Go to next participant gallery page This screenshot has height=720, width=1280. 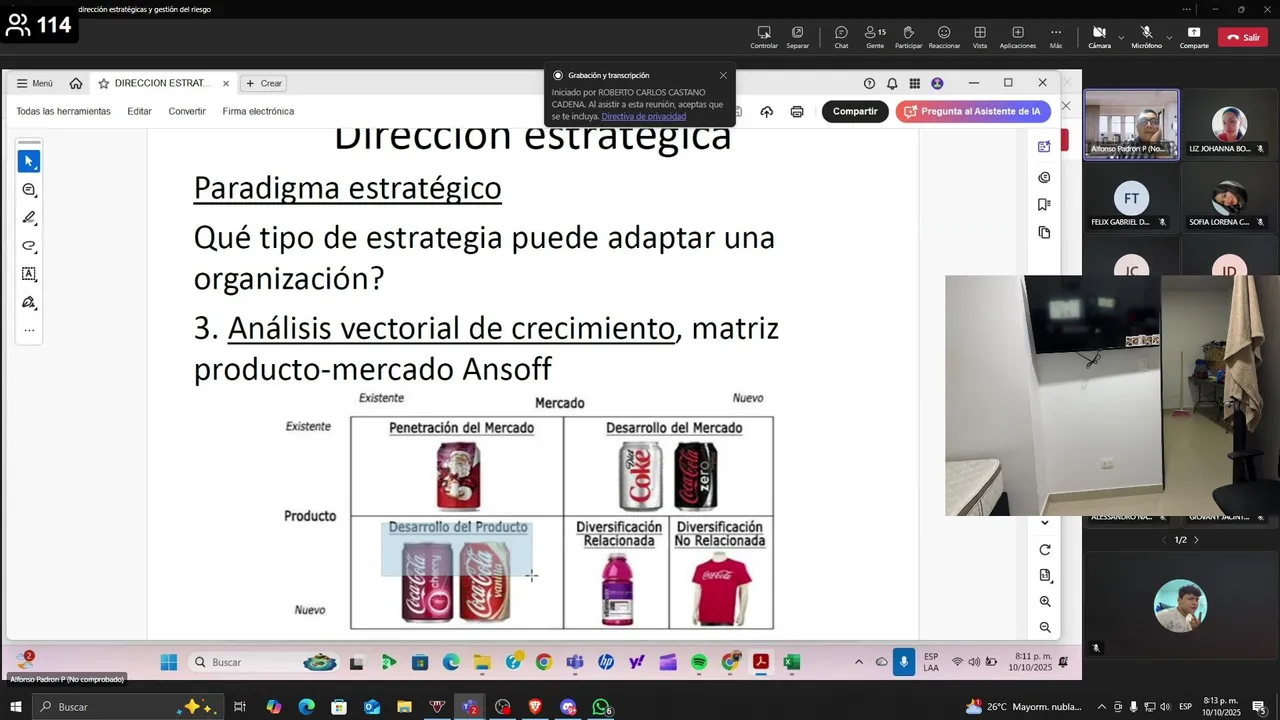point(1196,540)
